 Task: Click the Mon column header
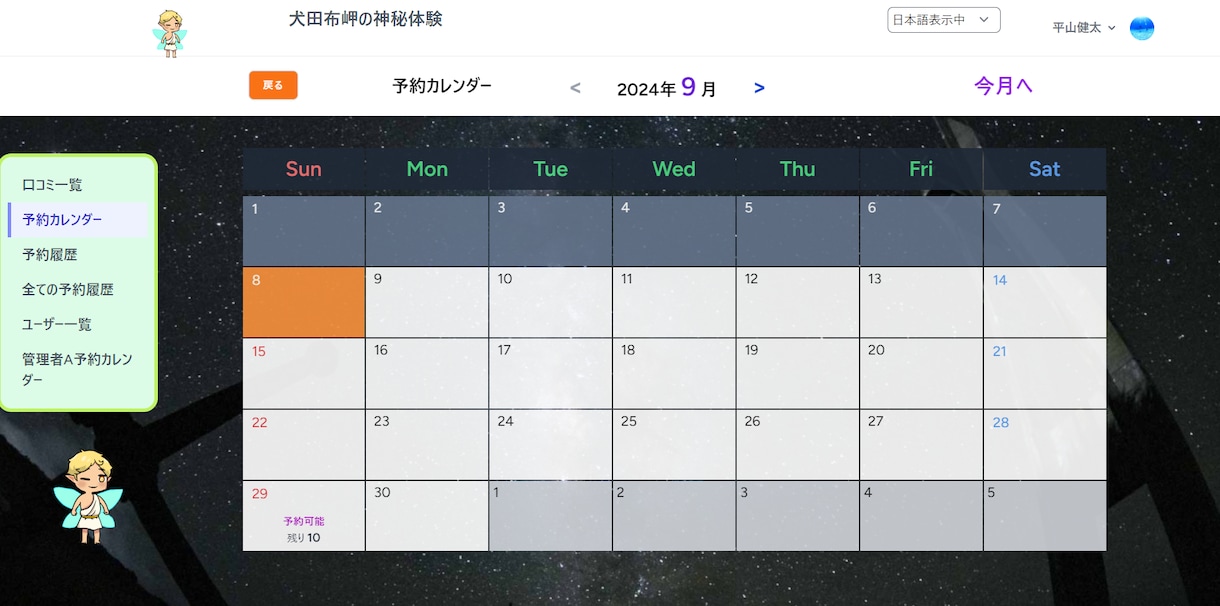(427, 169)
